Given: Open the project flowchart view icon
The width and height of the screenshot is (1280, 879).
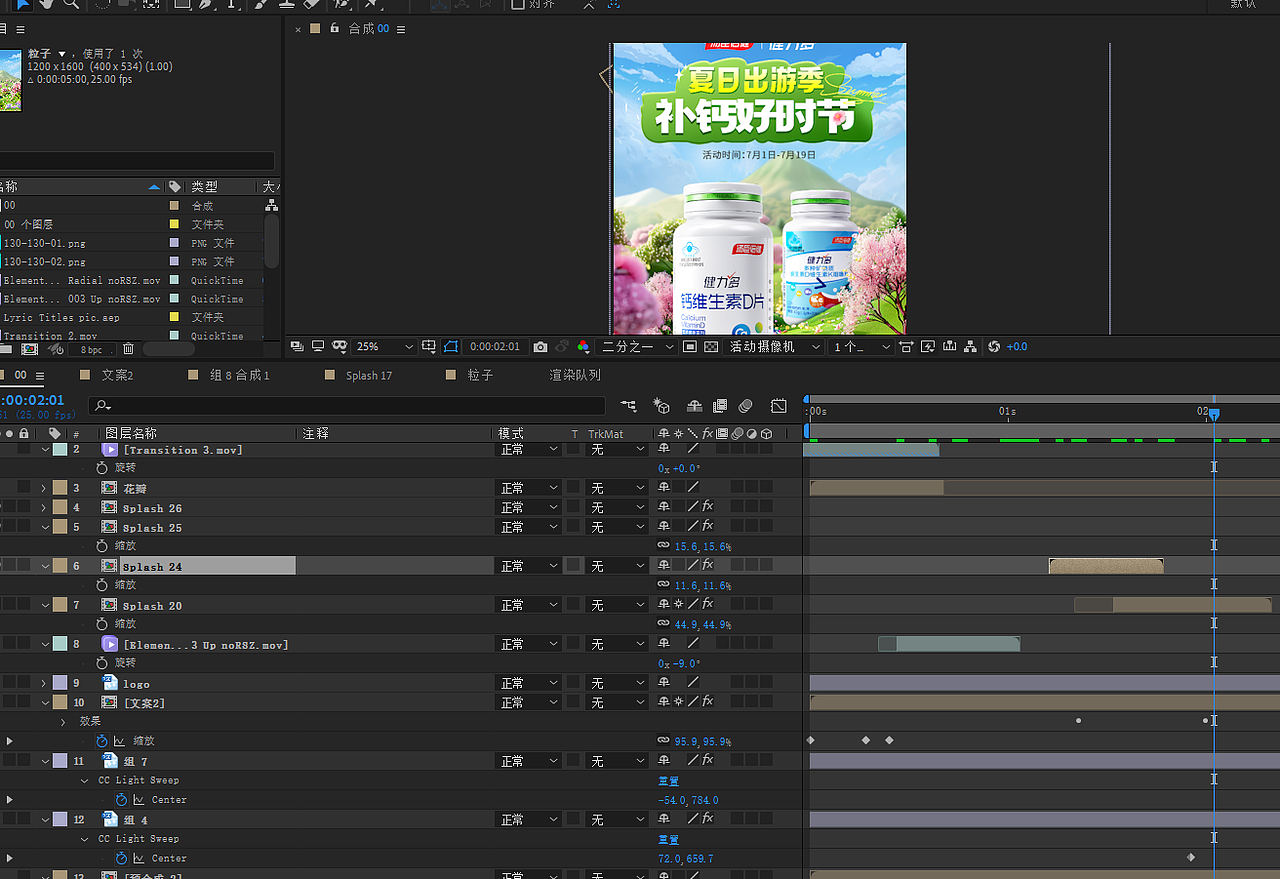Looking at the screenshot, I should (x=271, y=205).
